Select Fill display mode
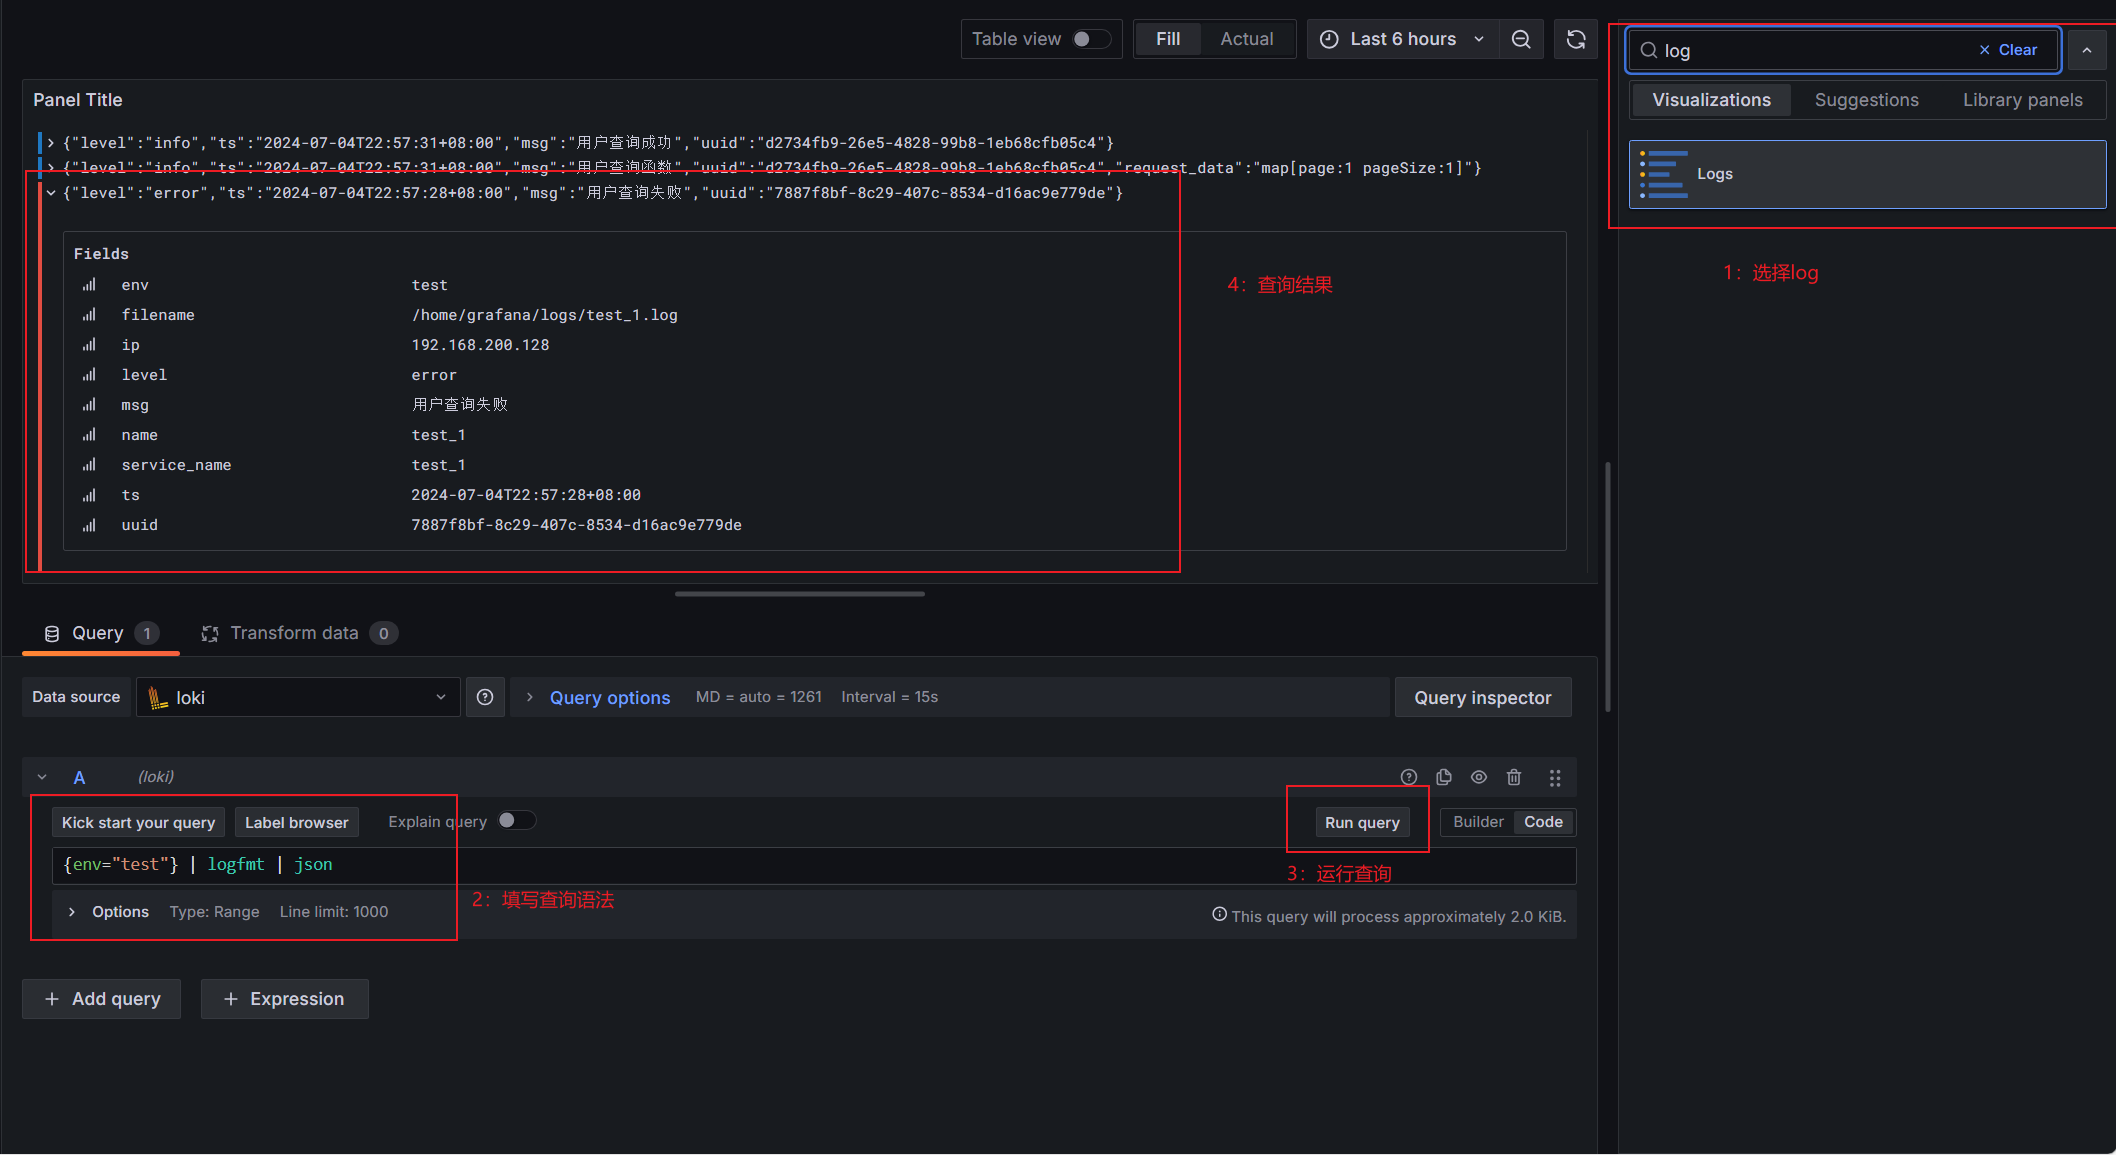Image resolution: width=2116 pixels, height=1155 pixels. (x=1168, y=39)
